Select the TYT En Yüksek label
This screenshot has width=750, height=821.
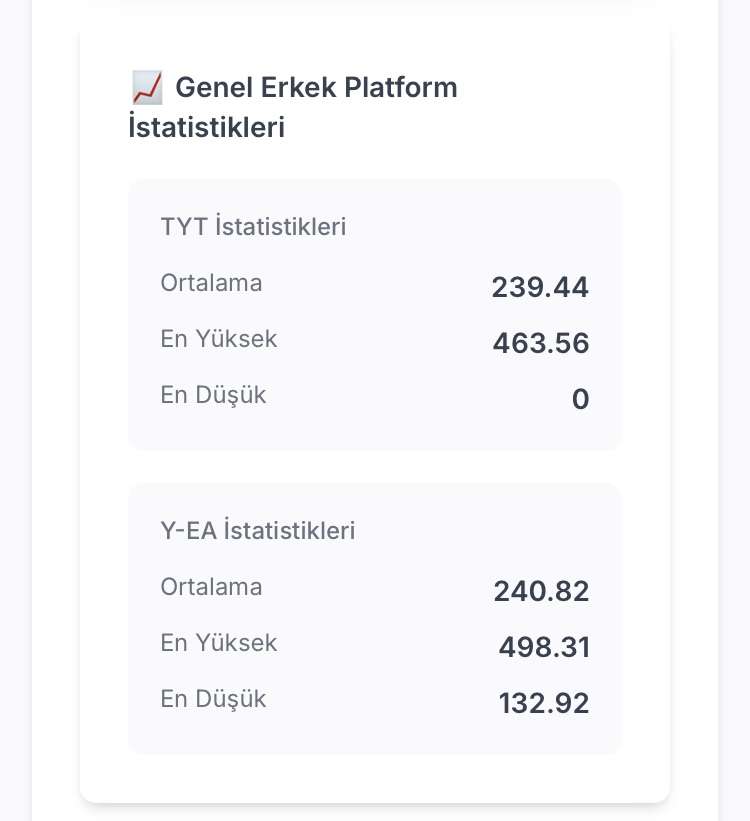pyautogui.click(x=218, y=339)
